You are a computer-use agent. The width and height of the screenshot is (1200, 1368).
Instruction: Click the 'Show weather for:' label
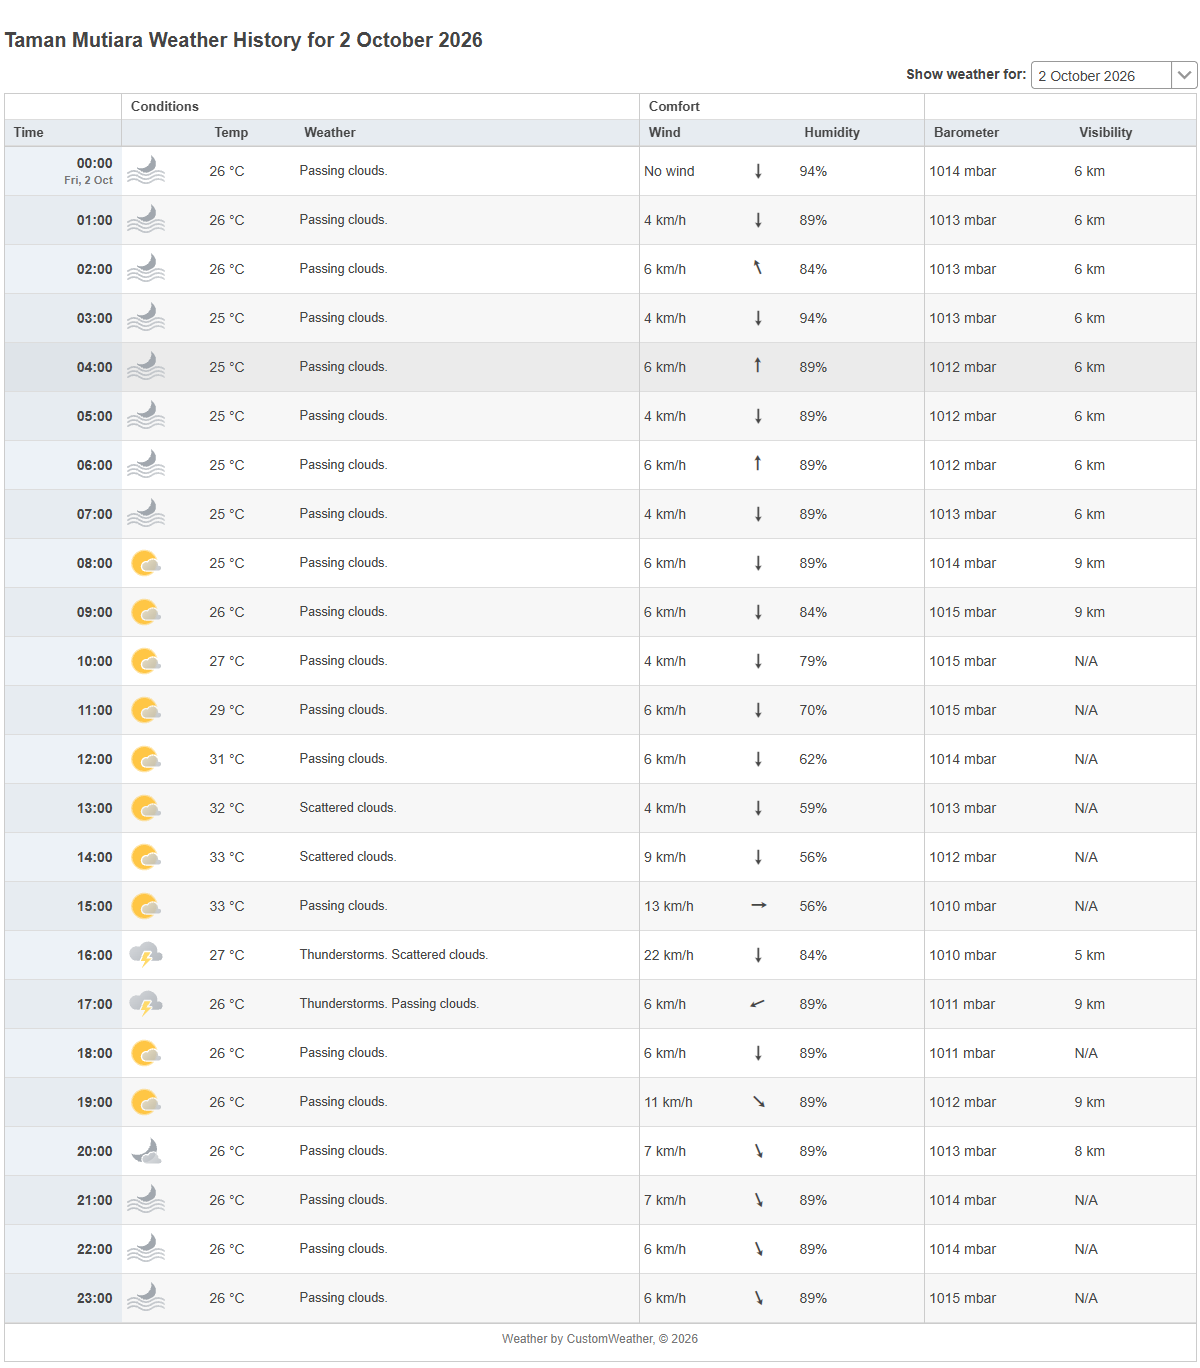pyautogui.click(x=966, y=74)
